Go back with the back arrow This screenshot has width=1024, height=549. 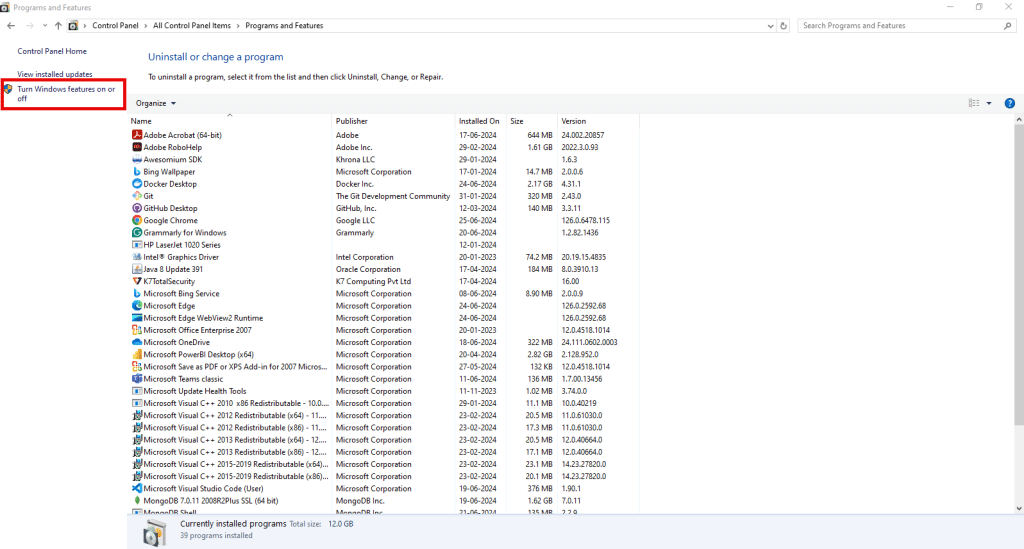(11, 25)
